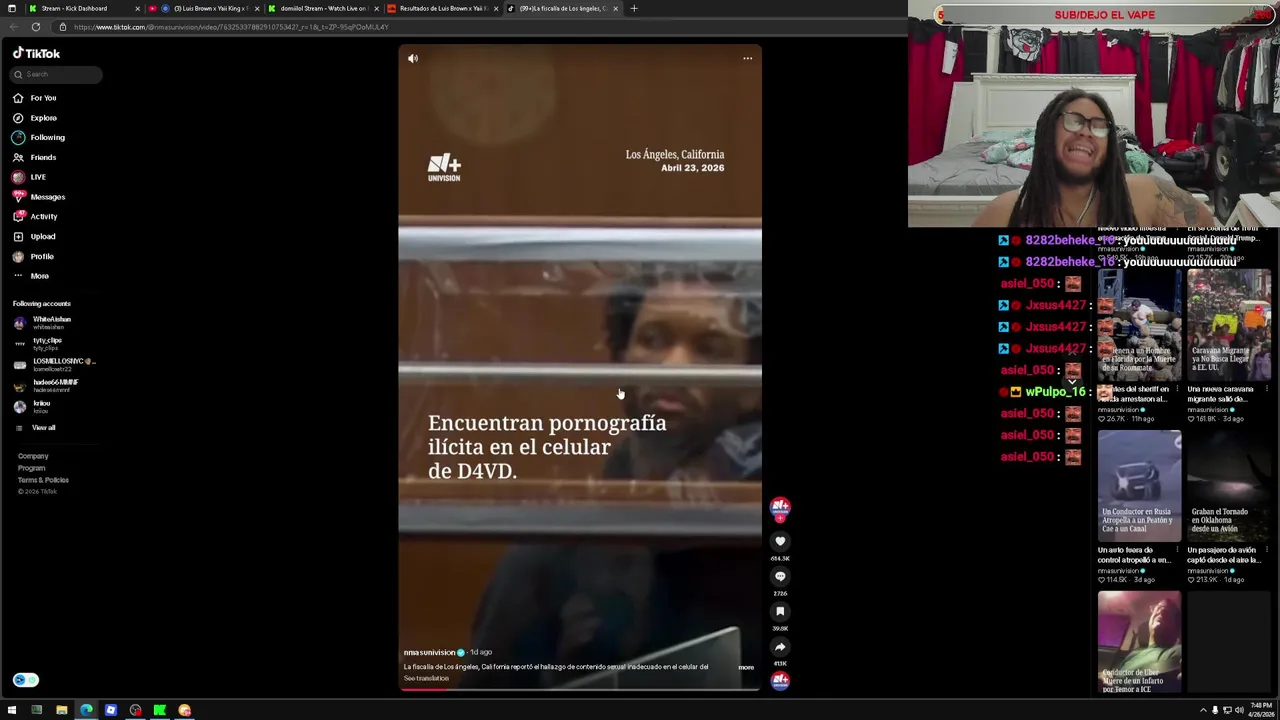Open the LIVE section
The width and height of the screenshot is (1280, 720).
click(38, 177)
